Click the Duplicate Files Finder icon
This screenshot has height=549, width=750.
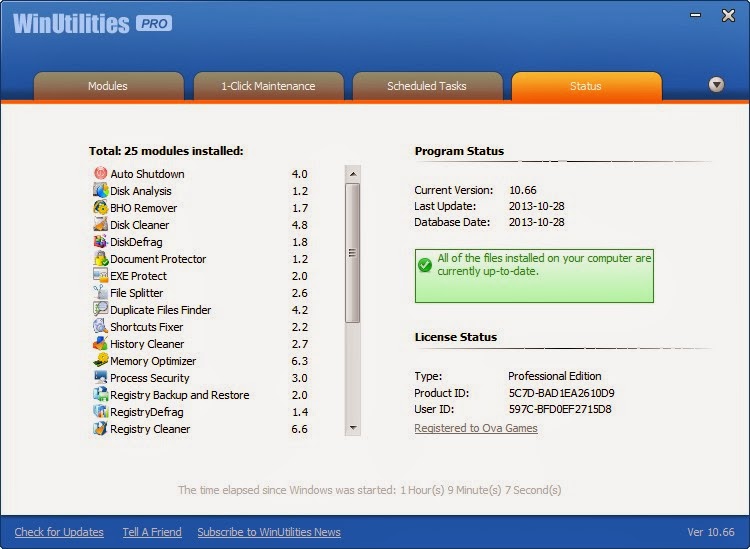(100, 309)
